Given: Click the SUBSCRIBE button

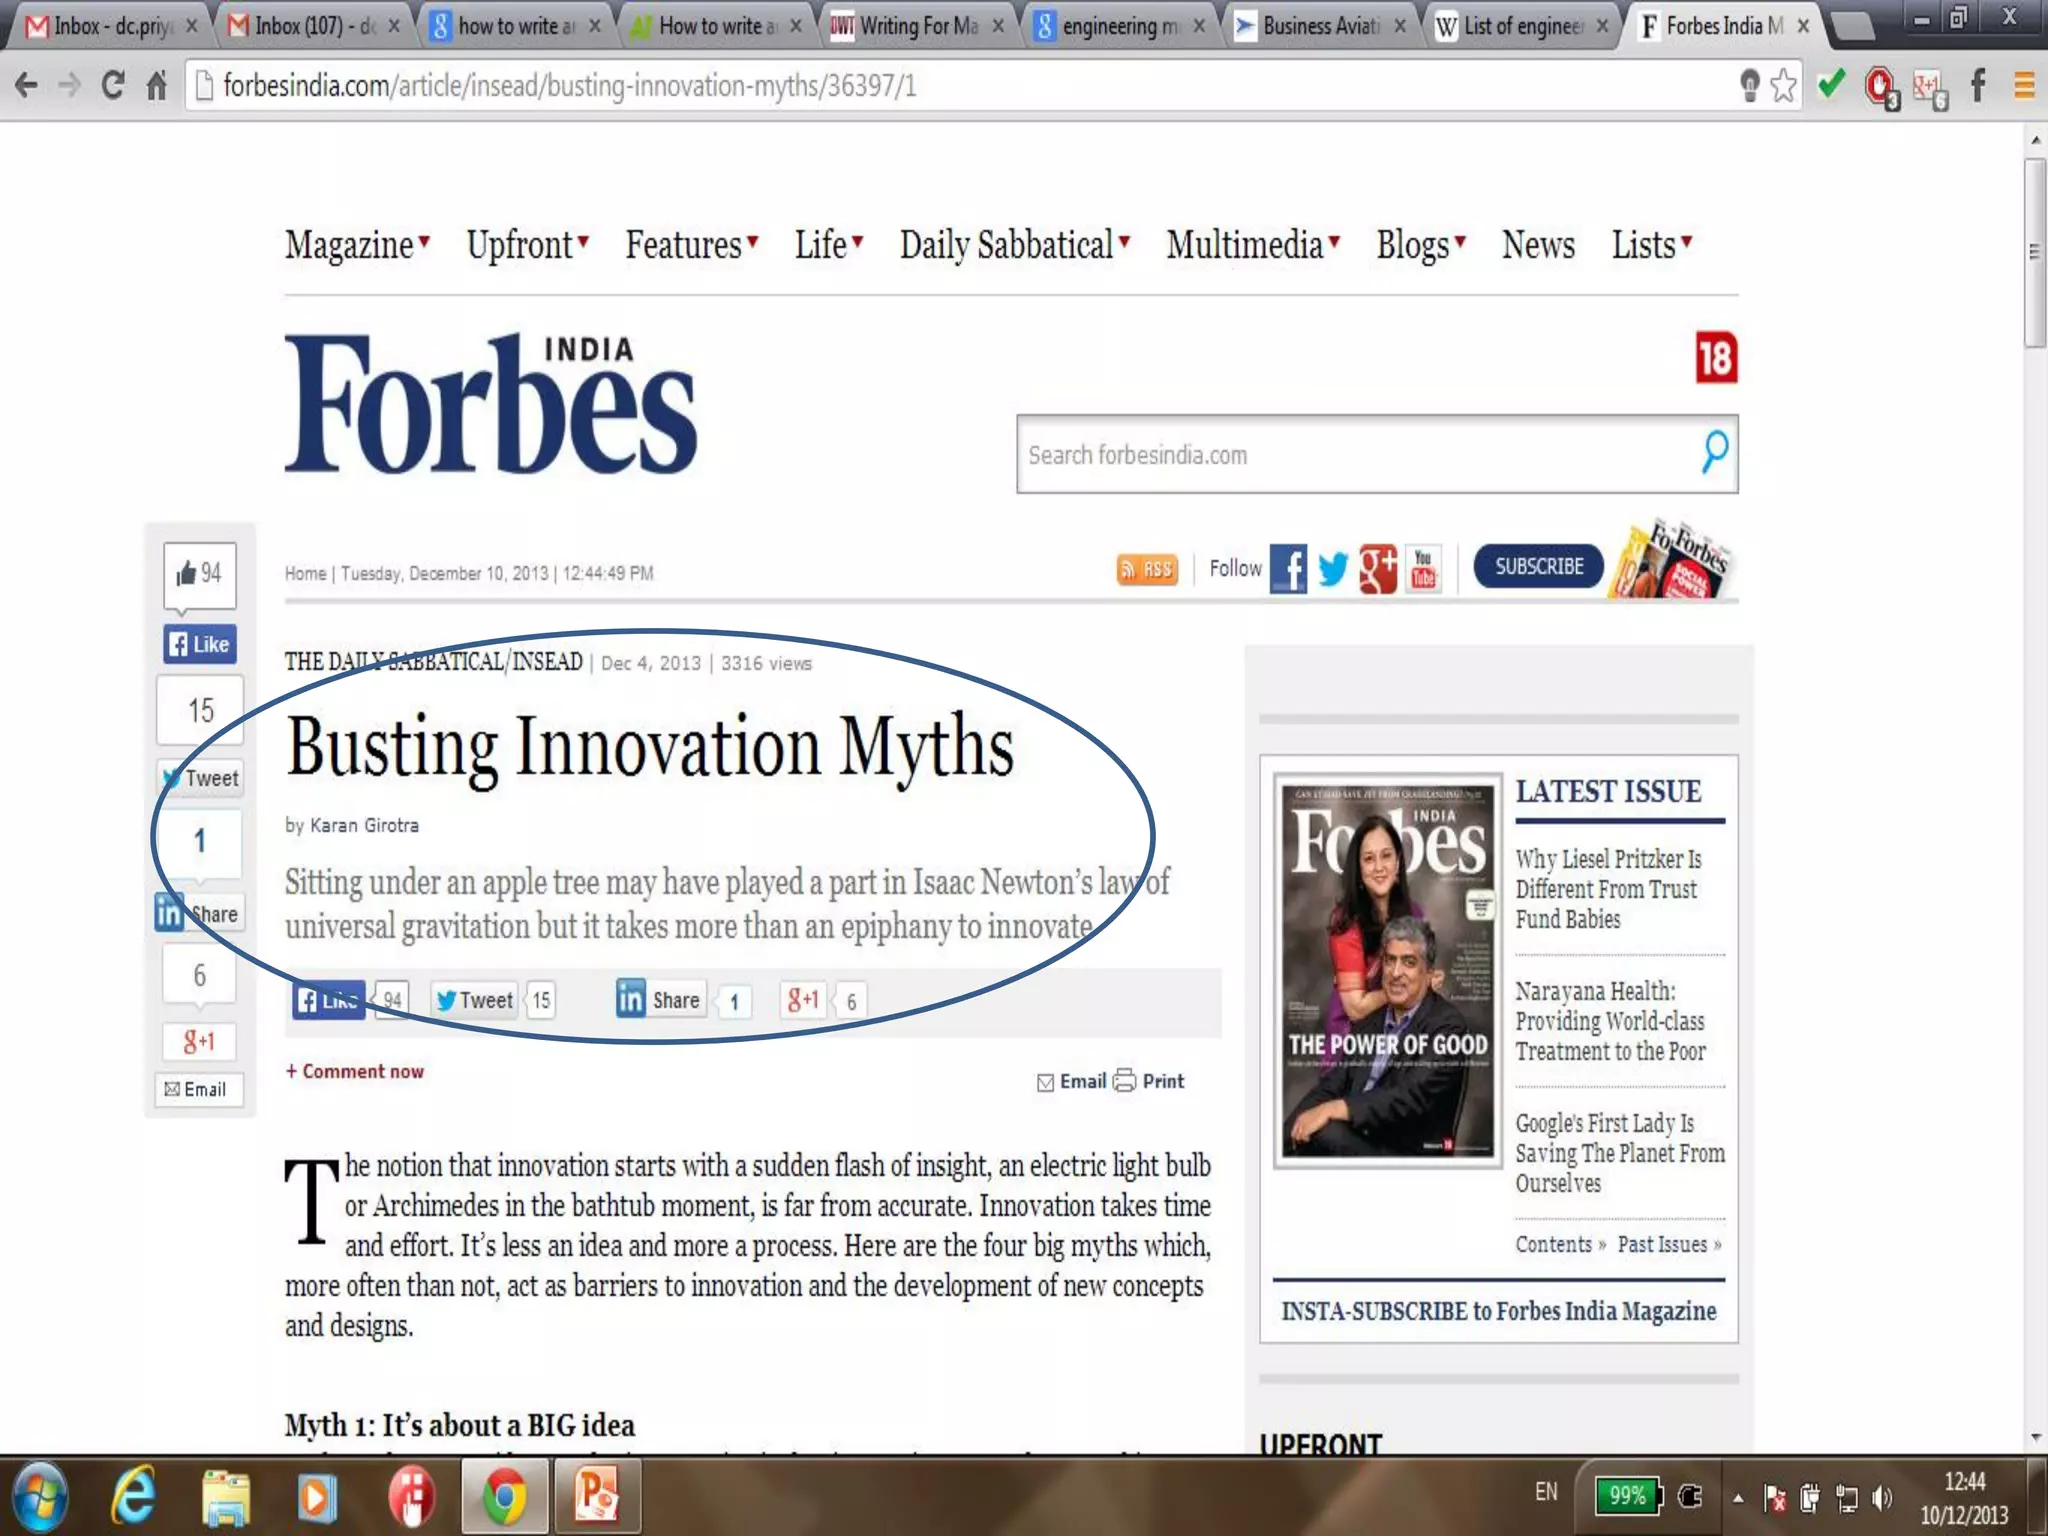Looking at the screenshot, I should 1538,567.
